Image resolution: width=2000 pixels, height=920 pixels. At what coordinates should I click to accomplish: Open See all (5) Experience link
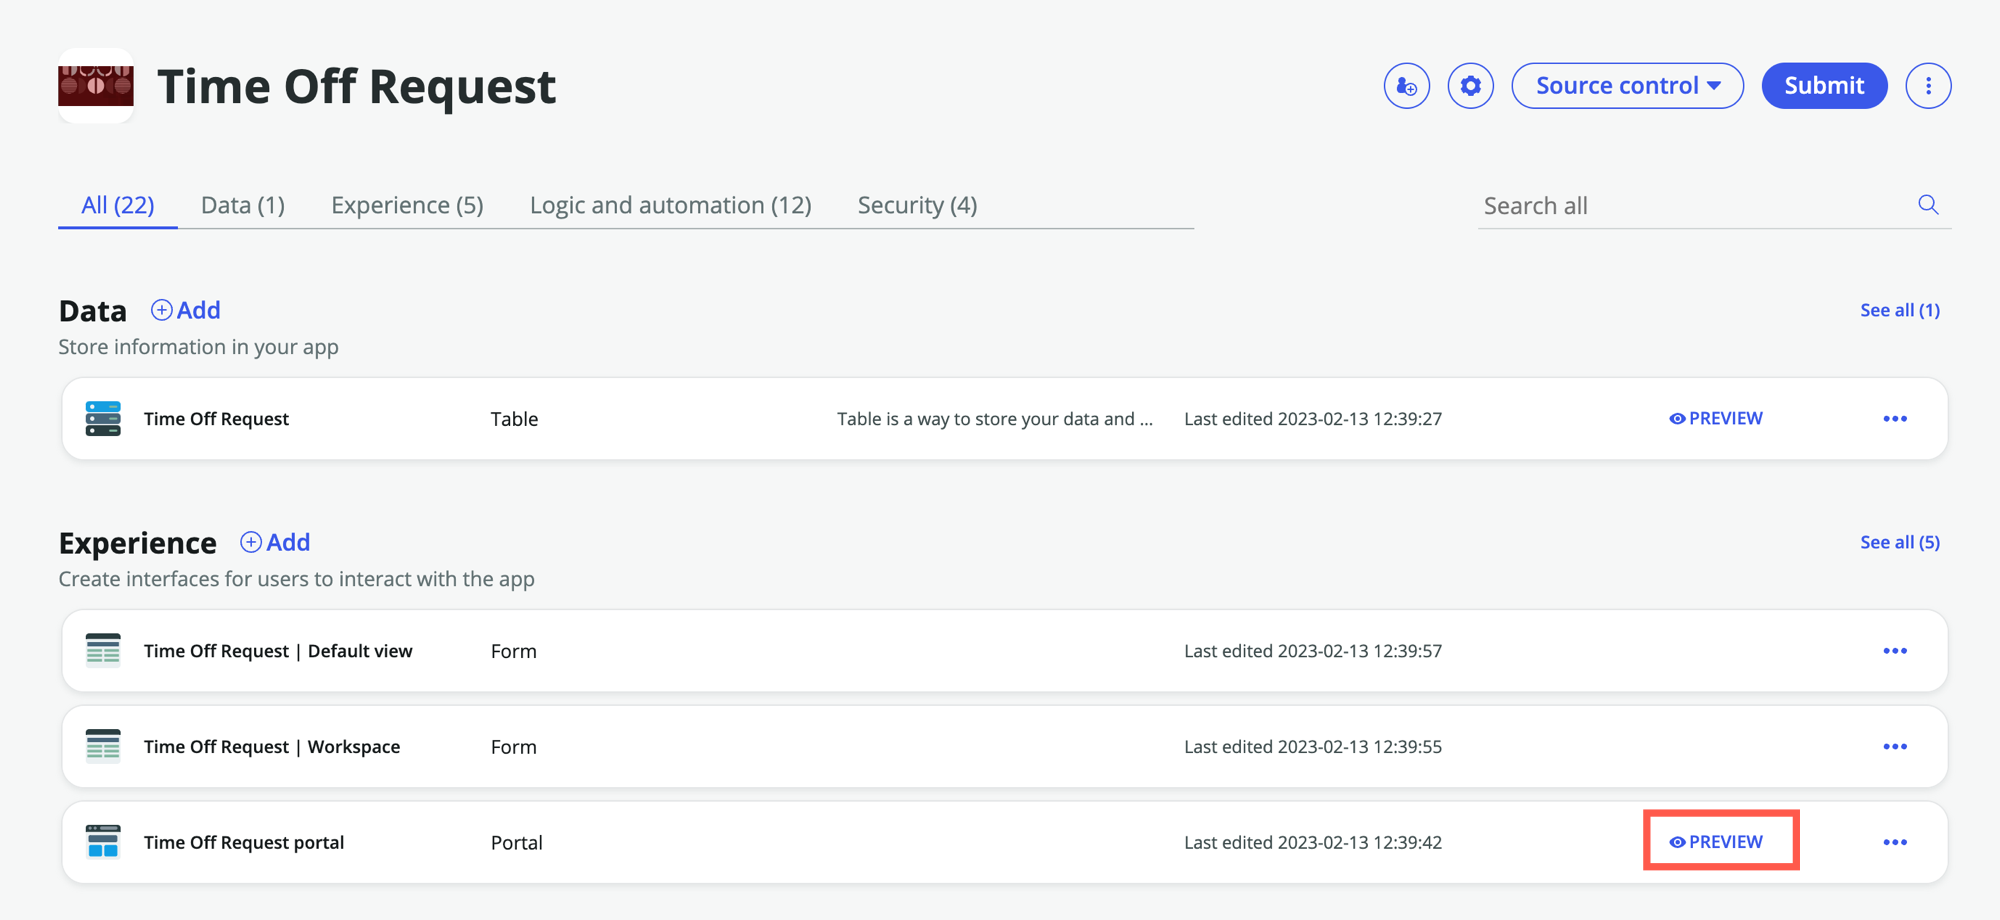tap(1899, 542)
